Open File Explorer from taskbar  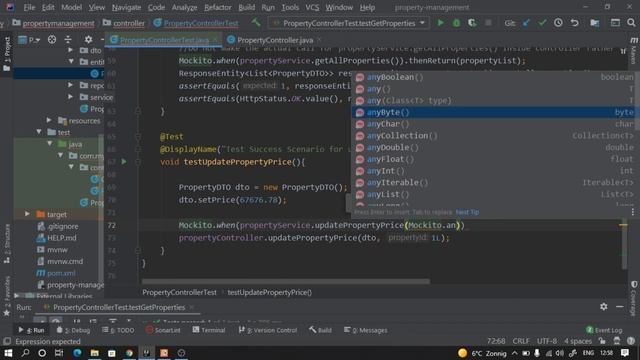(x=95, y=353)
